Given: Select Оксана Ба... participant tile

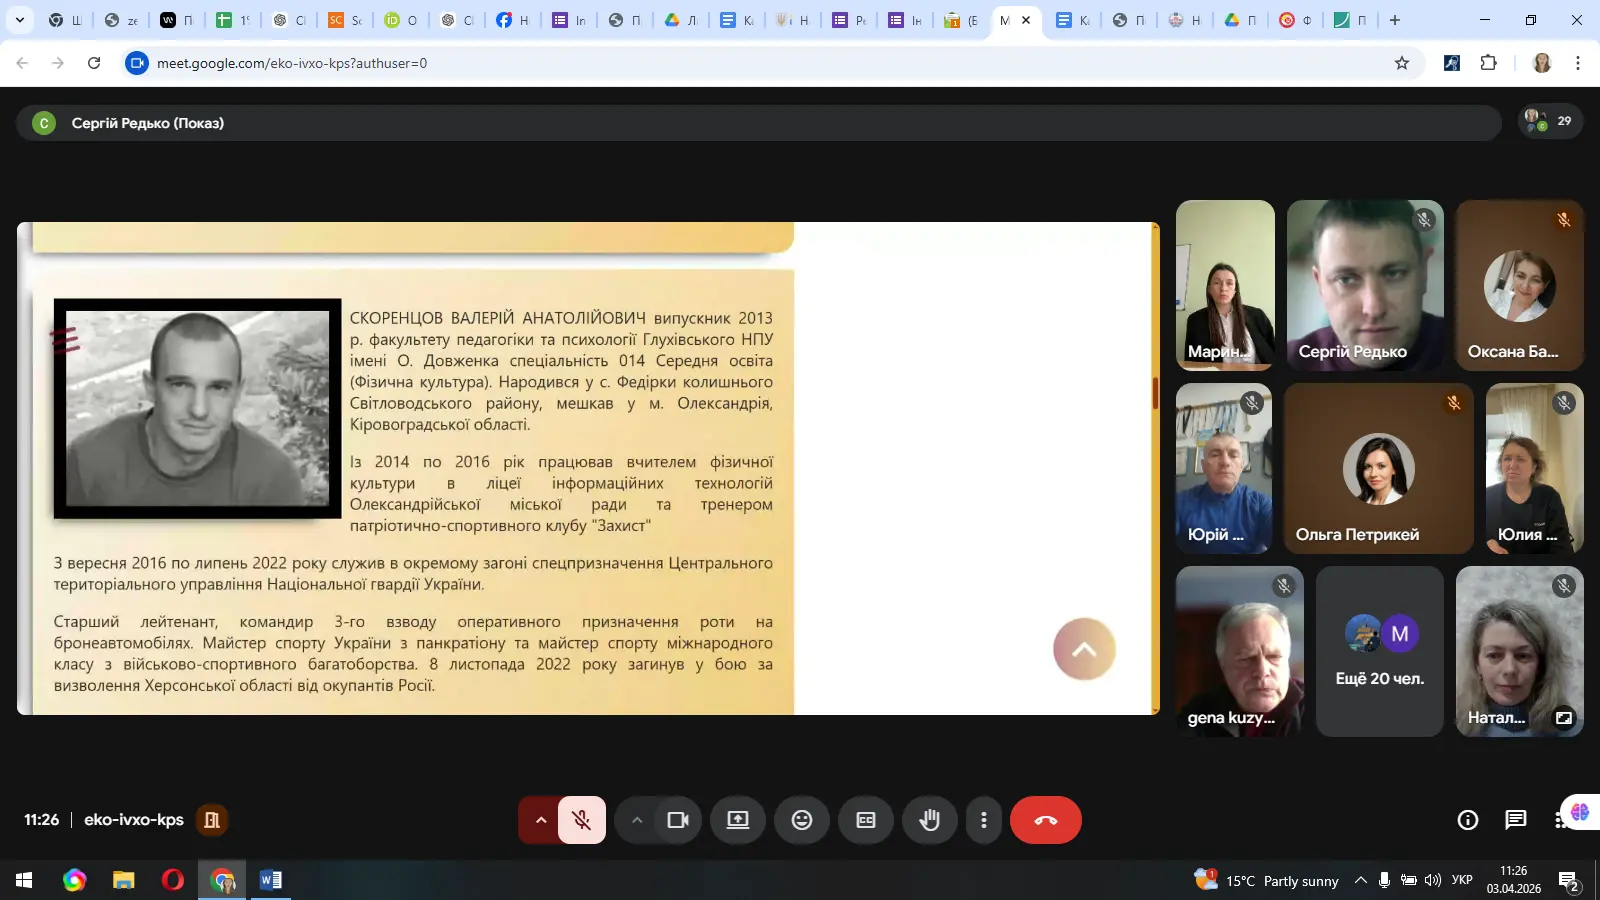Looking at the screenshot, I should coord(1520,285).
